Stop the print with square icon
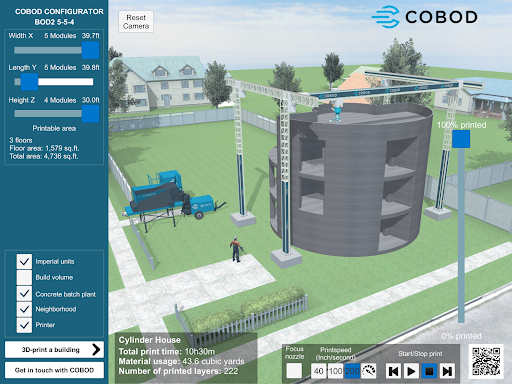The height and width of the screenshot is (384, 512). coord(429,371)
